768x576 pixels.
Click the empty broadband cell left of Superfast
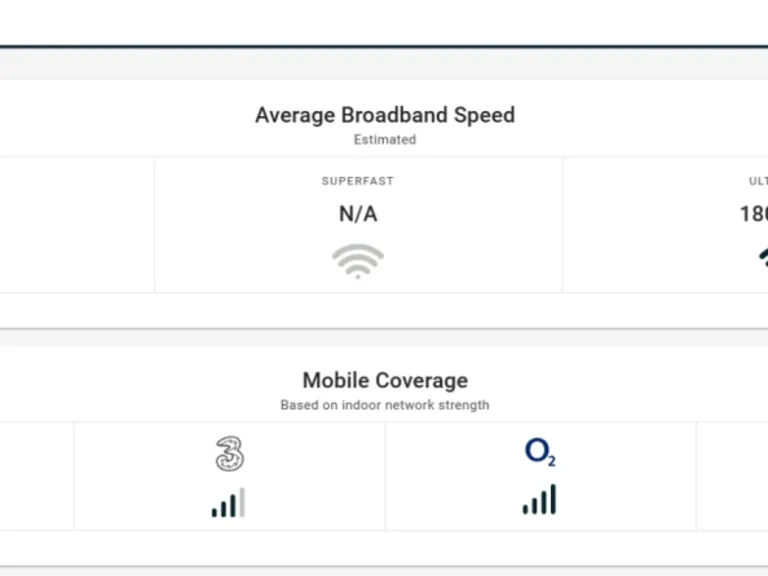(x=76, y=225)
